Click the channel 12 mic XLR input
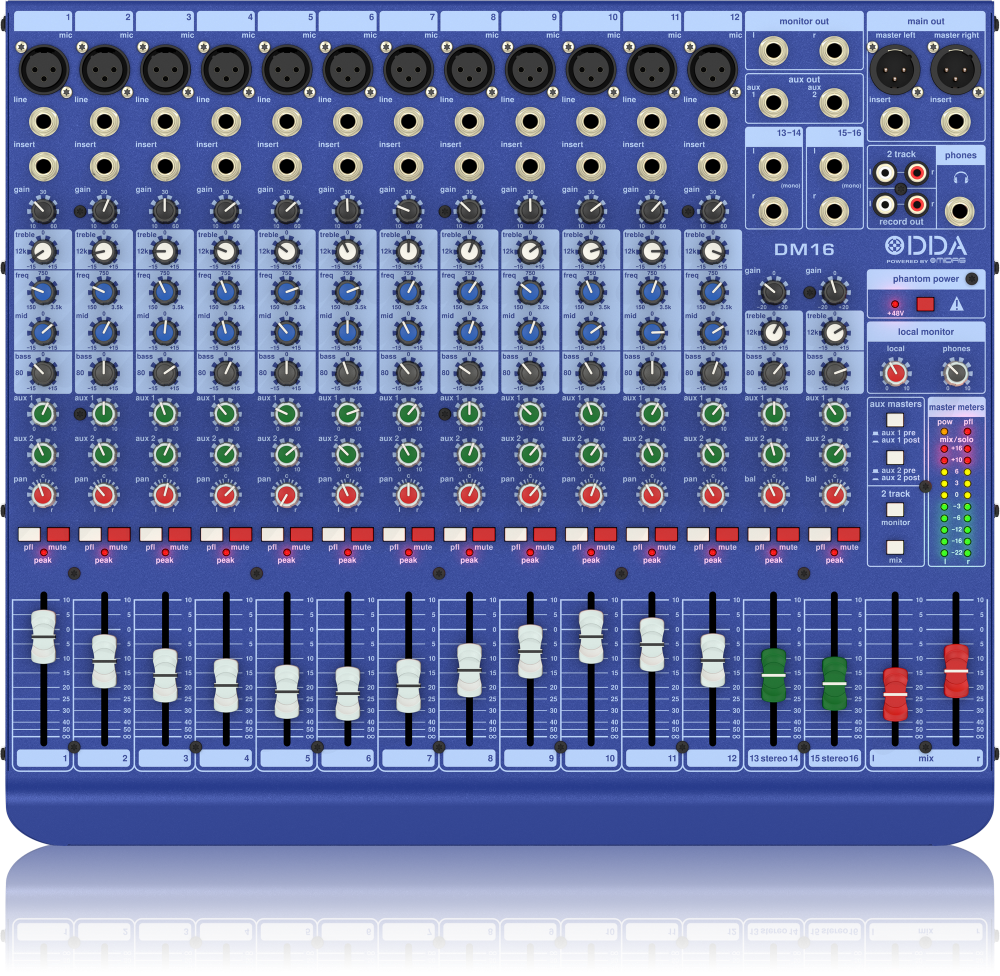The height and width of the screenshot is (976, 1000). (x=713, y=70)
